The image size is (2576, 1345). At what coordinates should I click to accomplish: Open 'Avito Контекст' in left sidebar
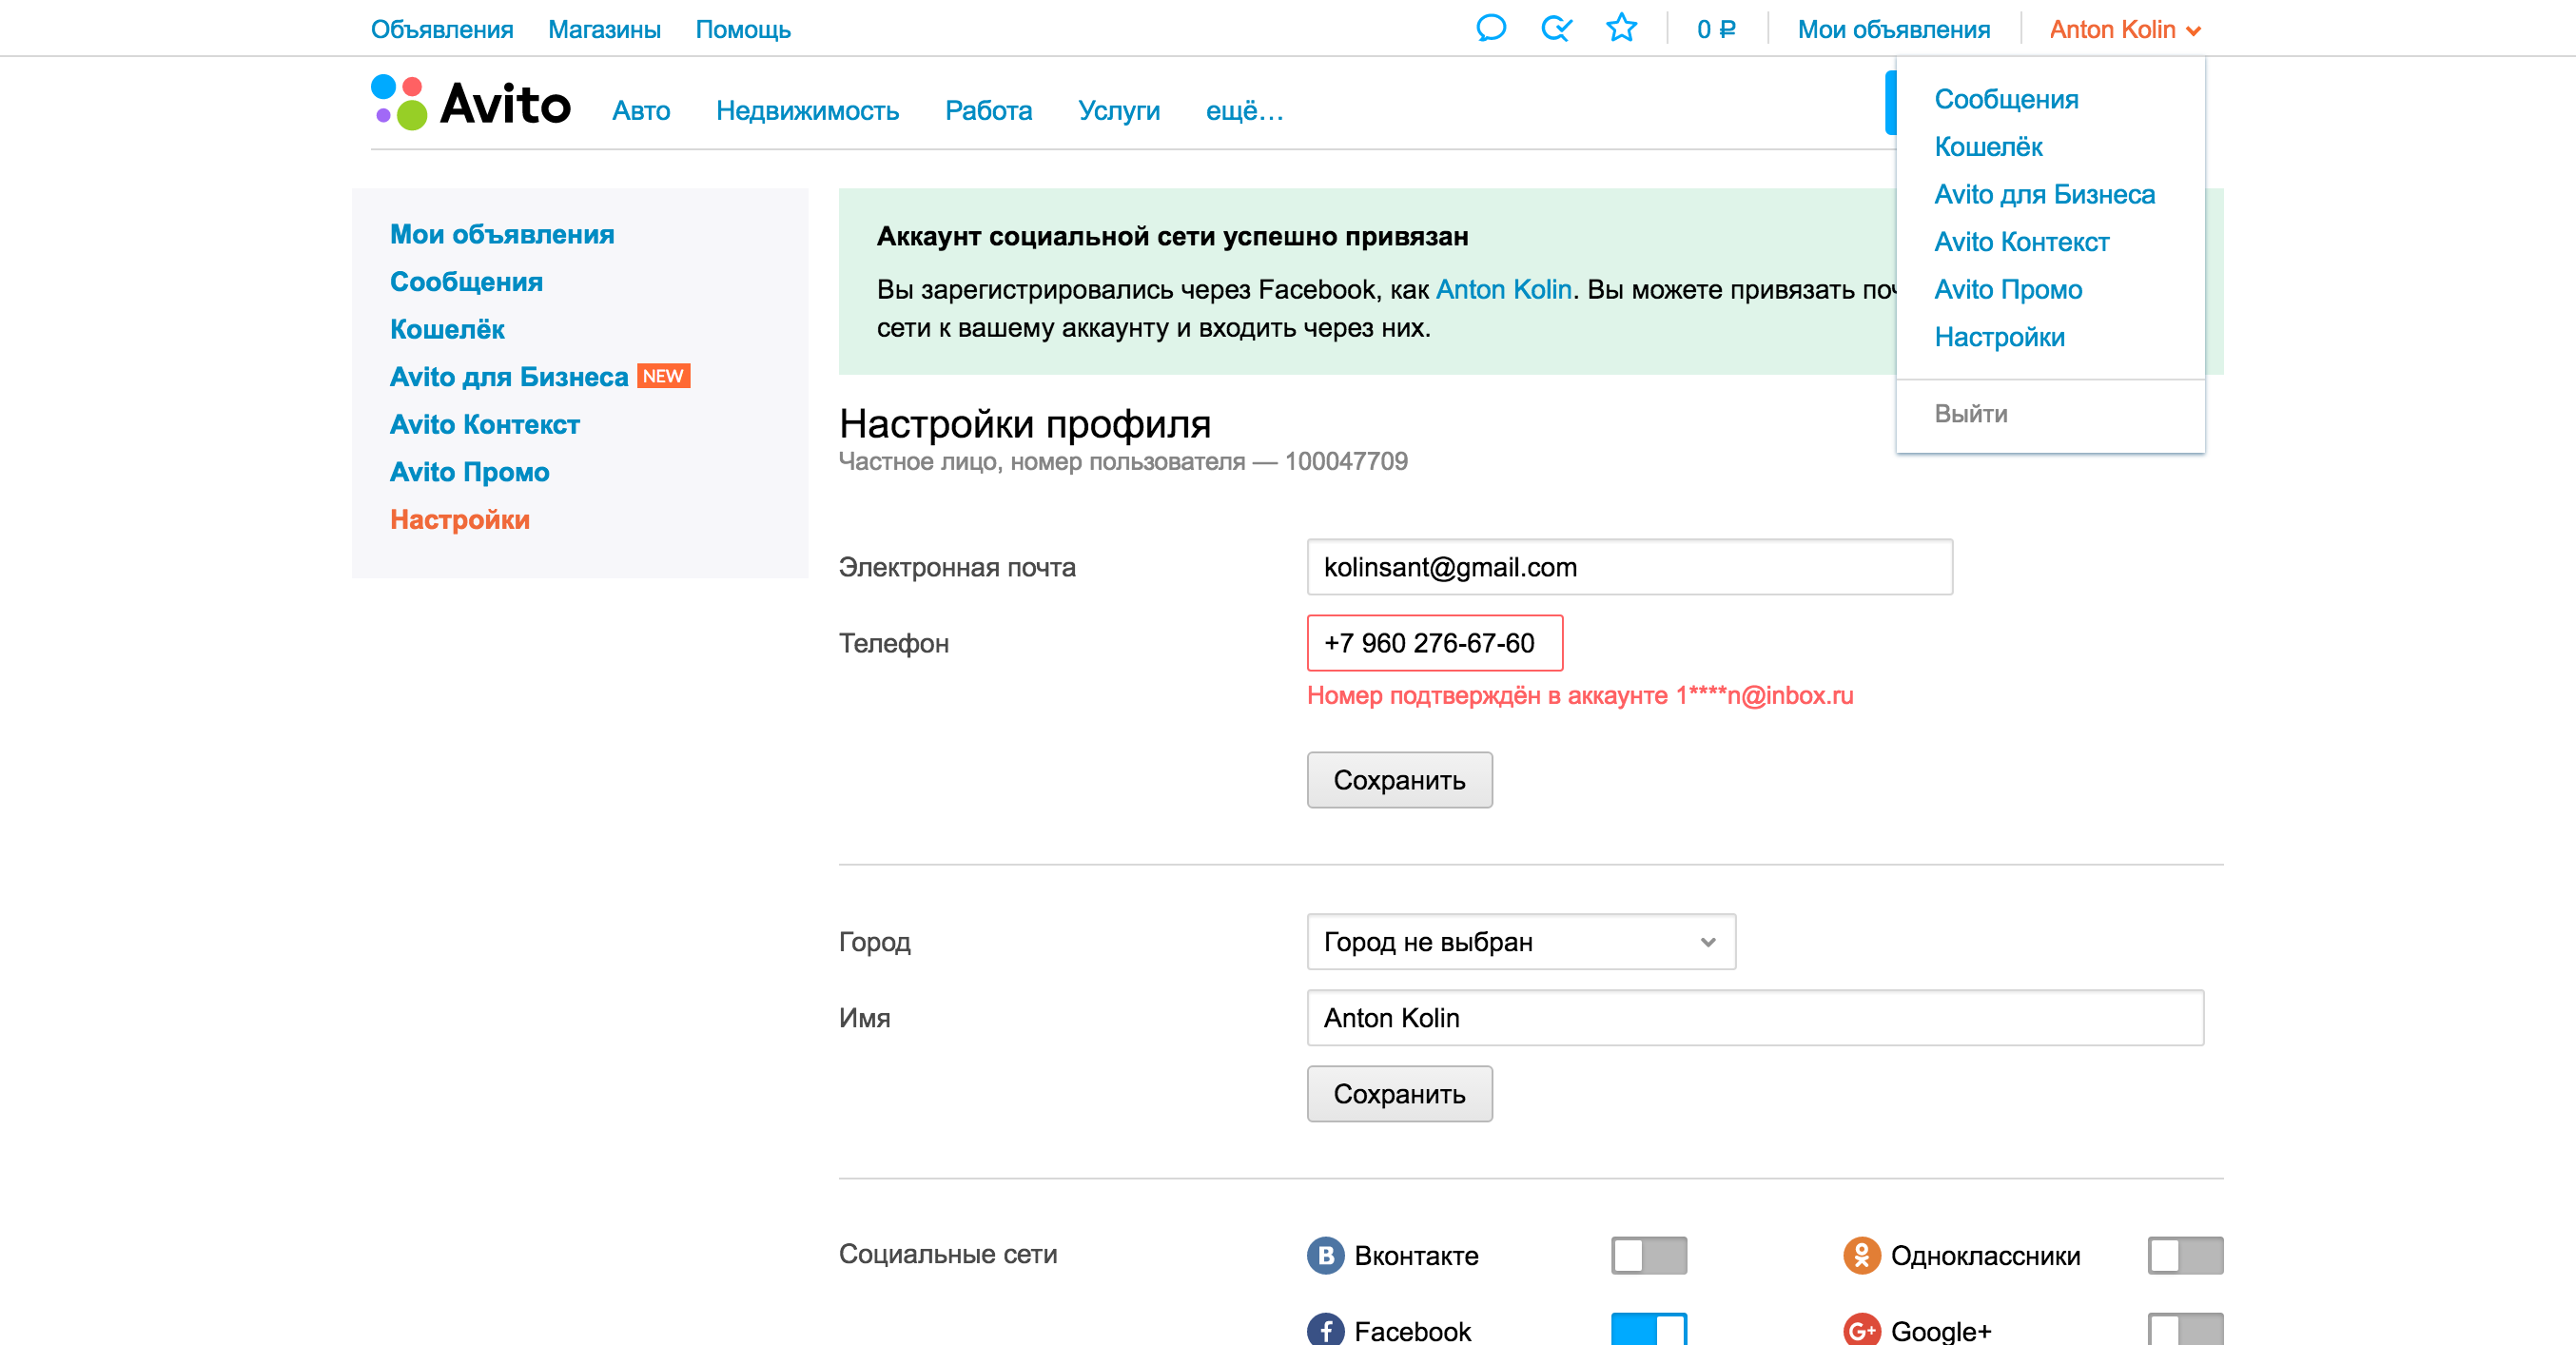(485, 424)
